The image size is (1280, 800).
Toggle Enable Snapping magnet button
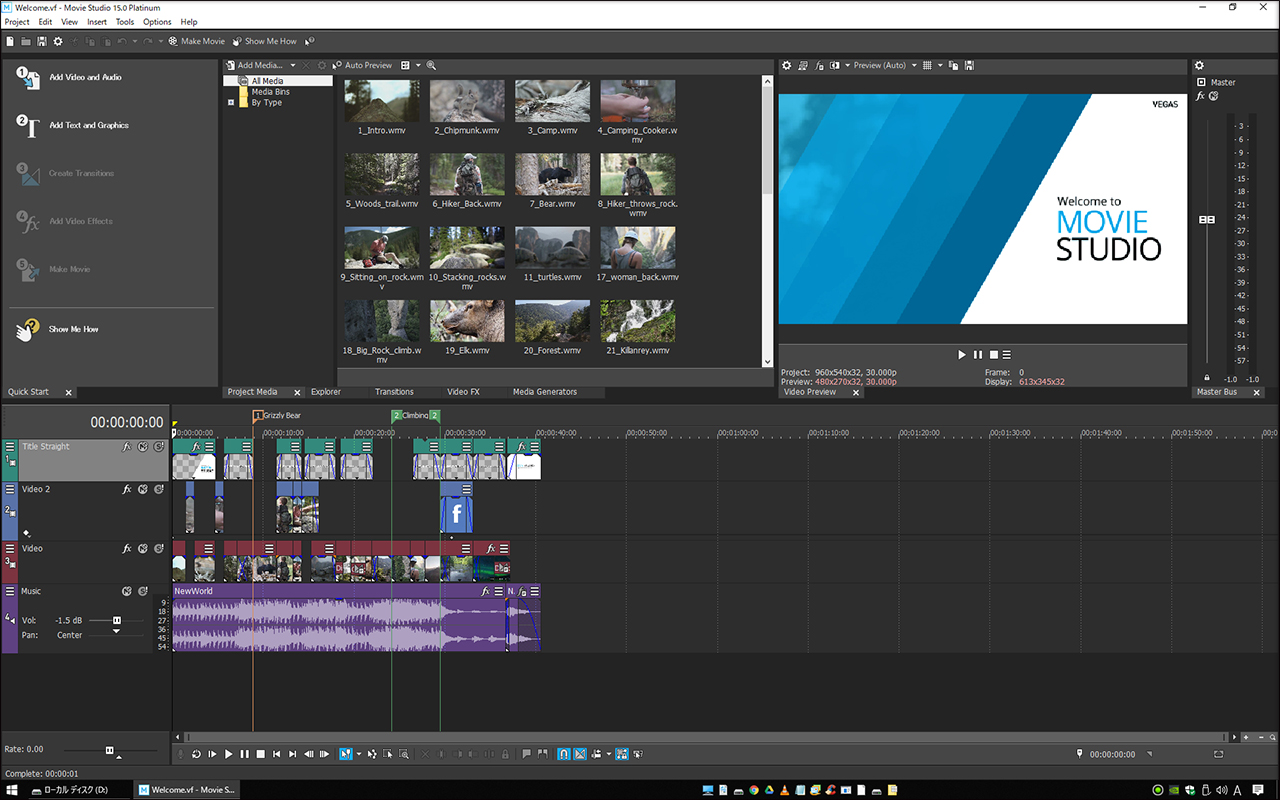tap(564, 754)
